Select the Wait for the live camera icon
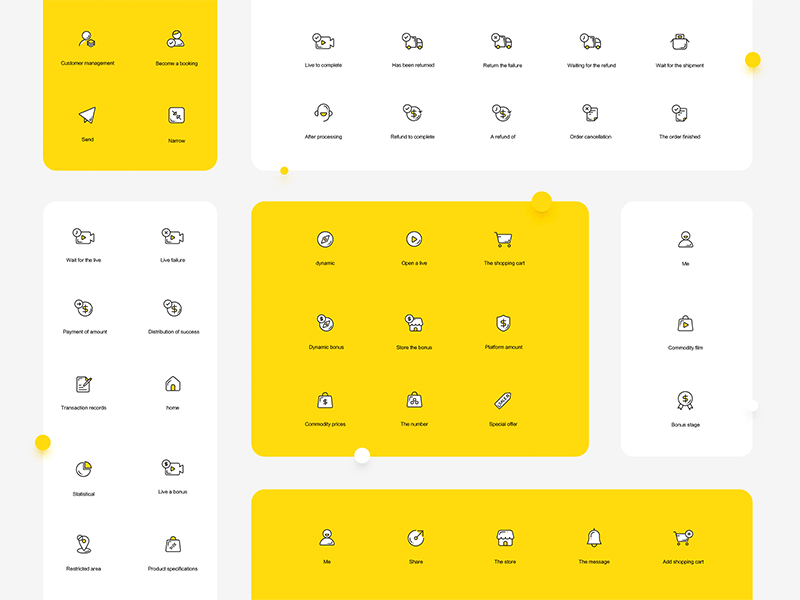This screenshot has height=600, width=800. [83, 237]
